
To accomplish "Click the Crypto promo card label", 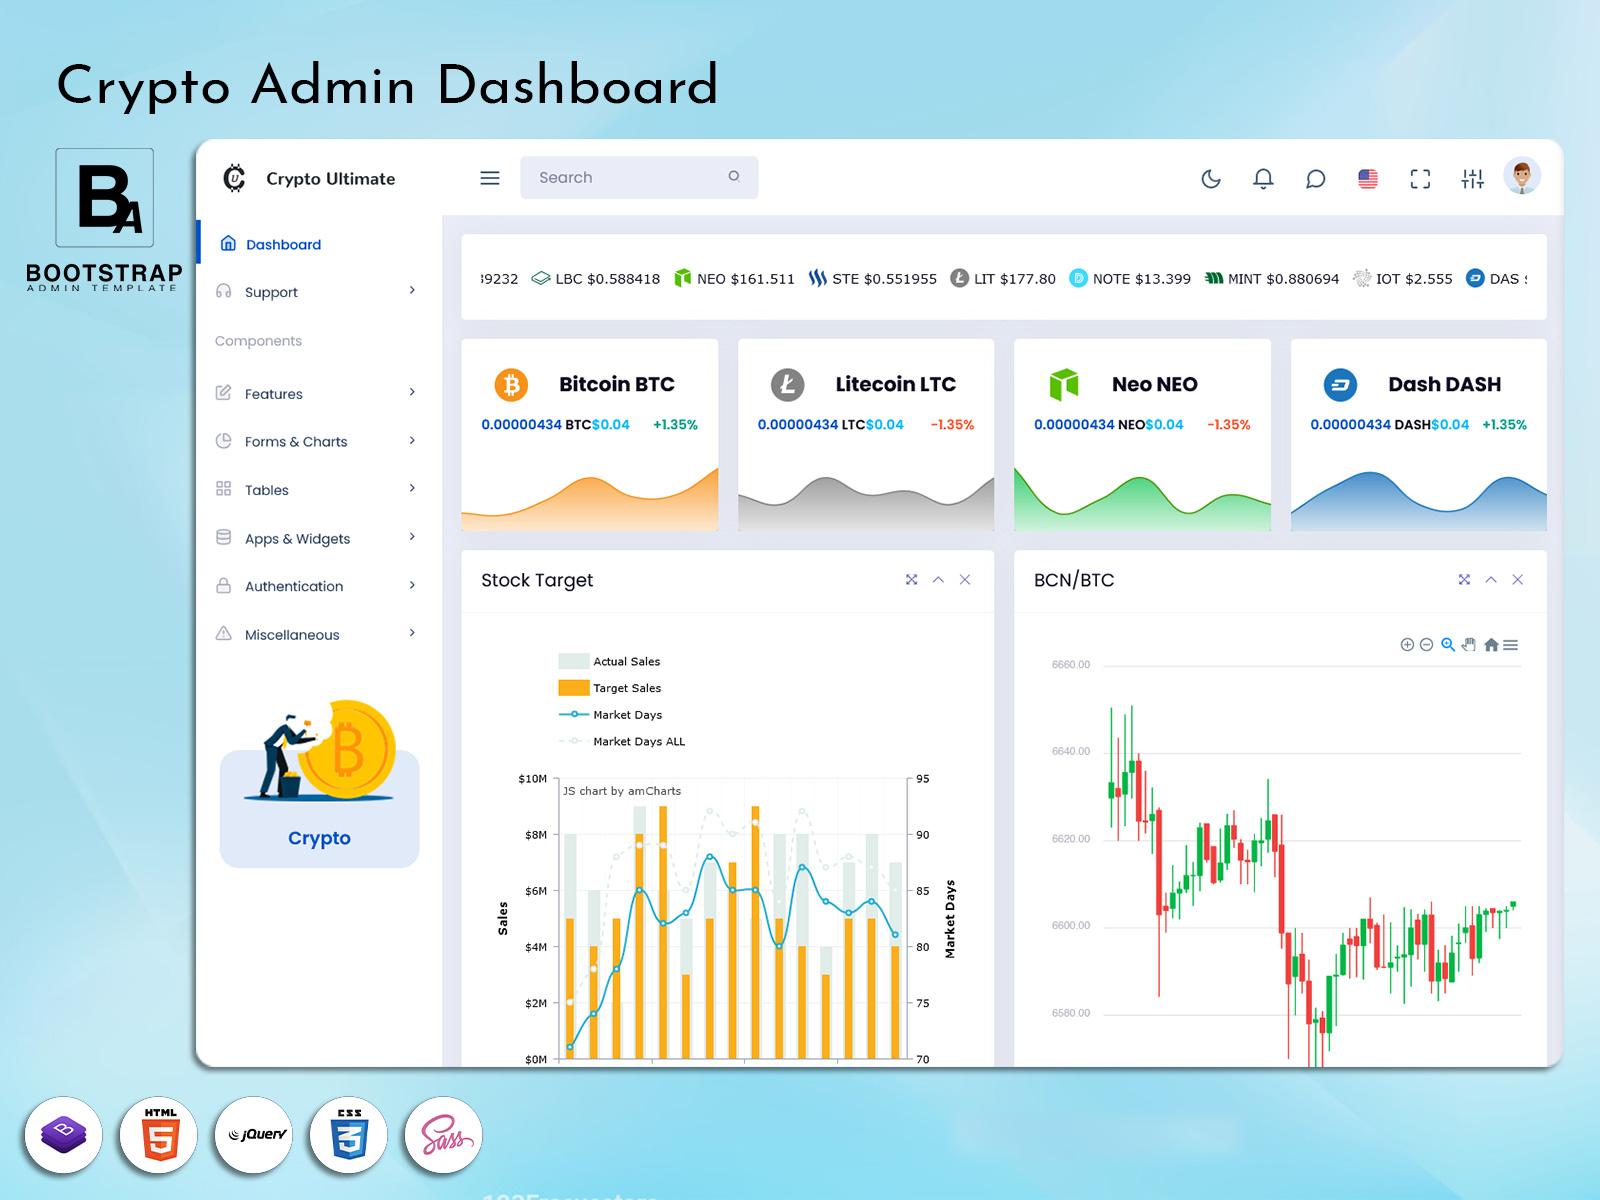I will click(x=319, y=838).
